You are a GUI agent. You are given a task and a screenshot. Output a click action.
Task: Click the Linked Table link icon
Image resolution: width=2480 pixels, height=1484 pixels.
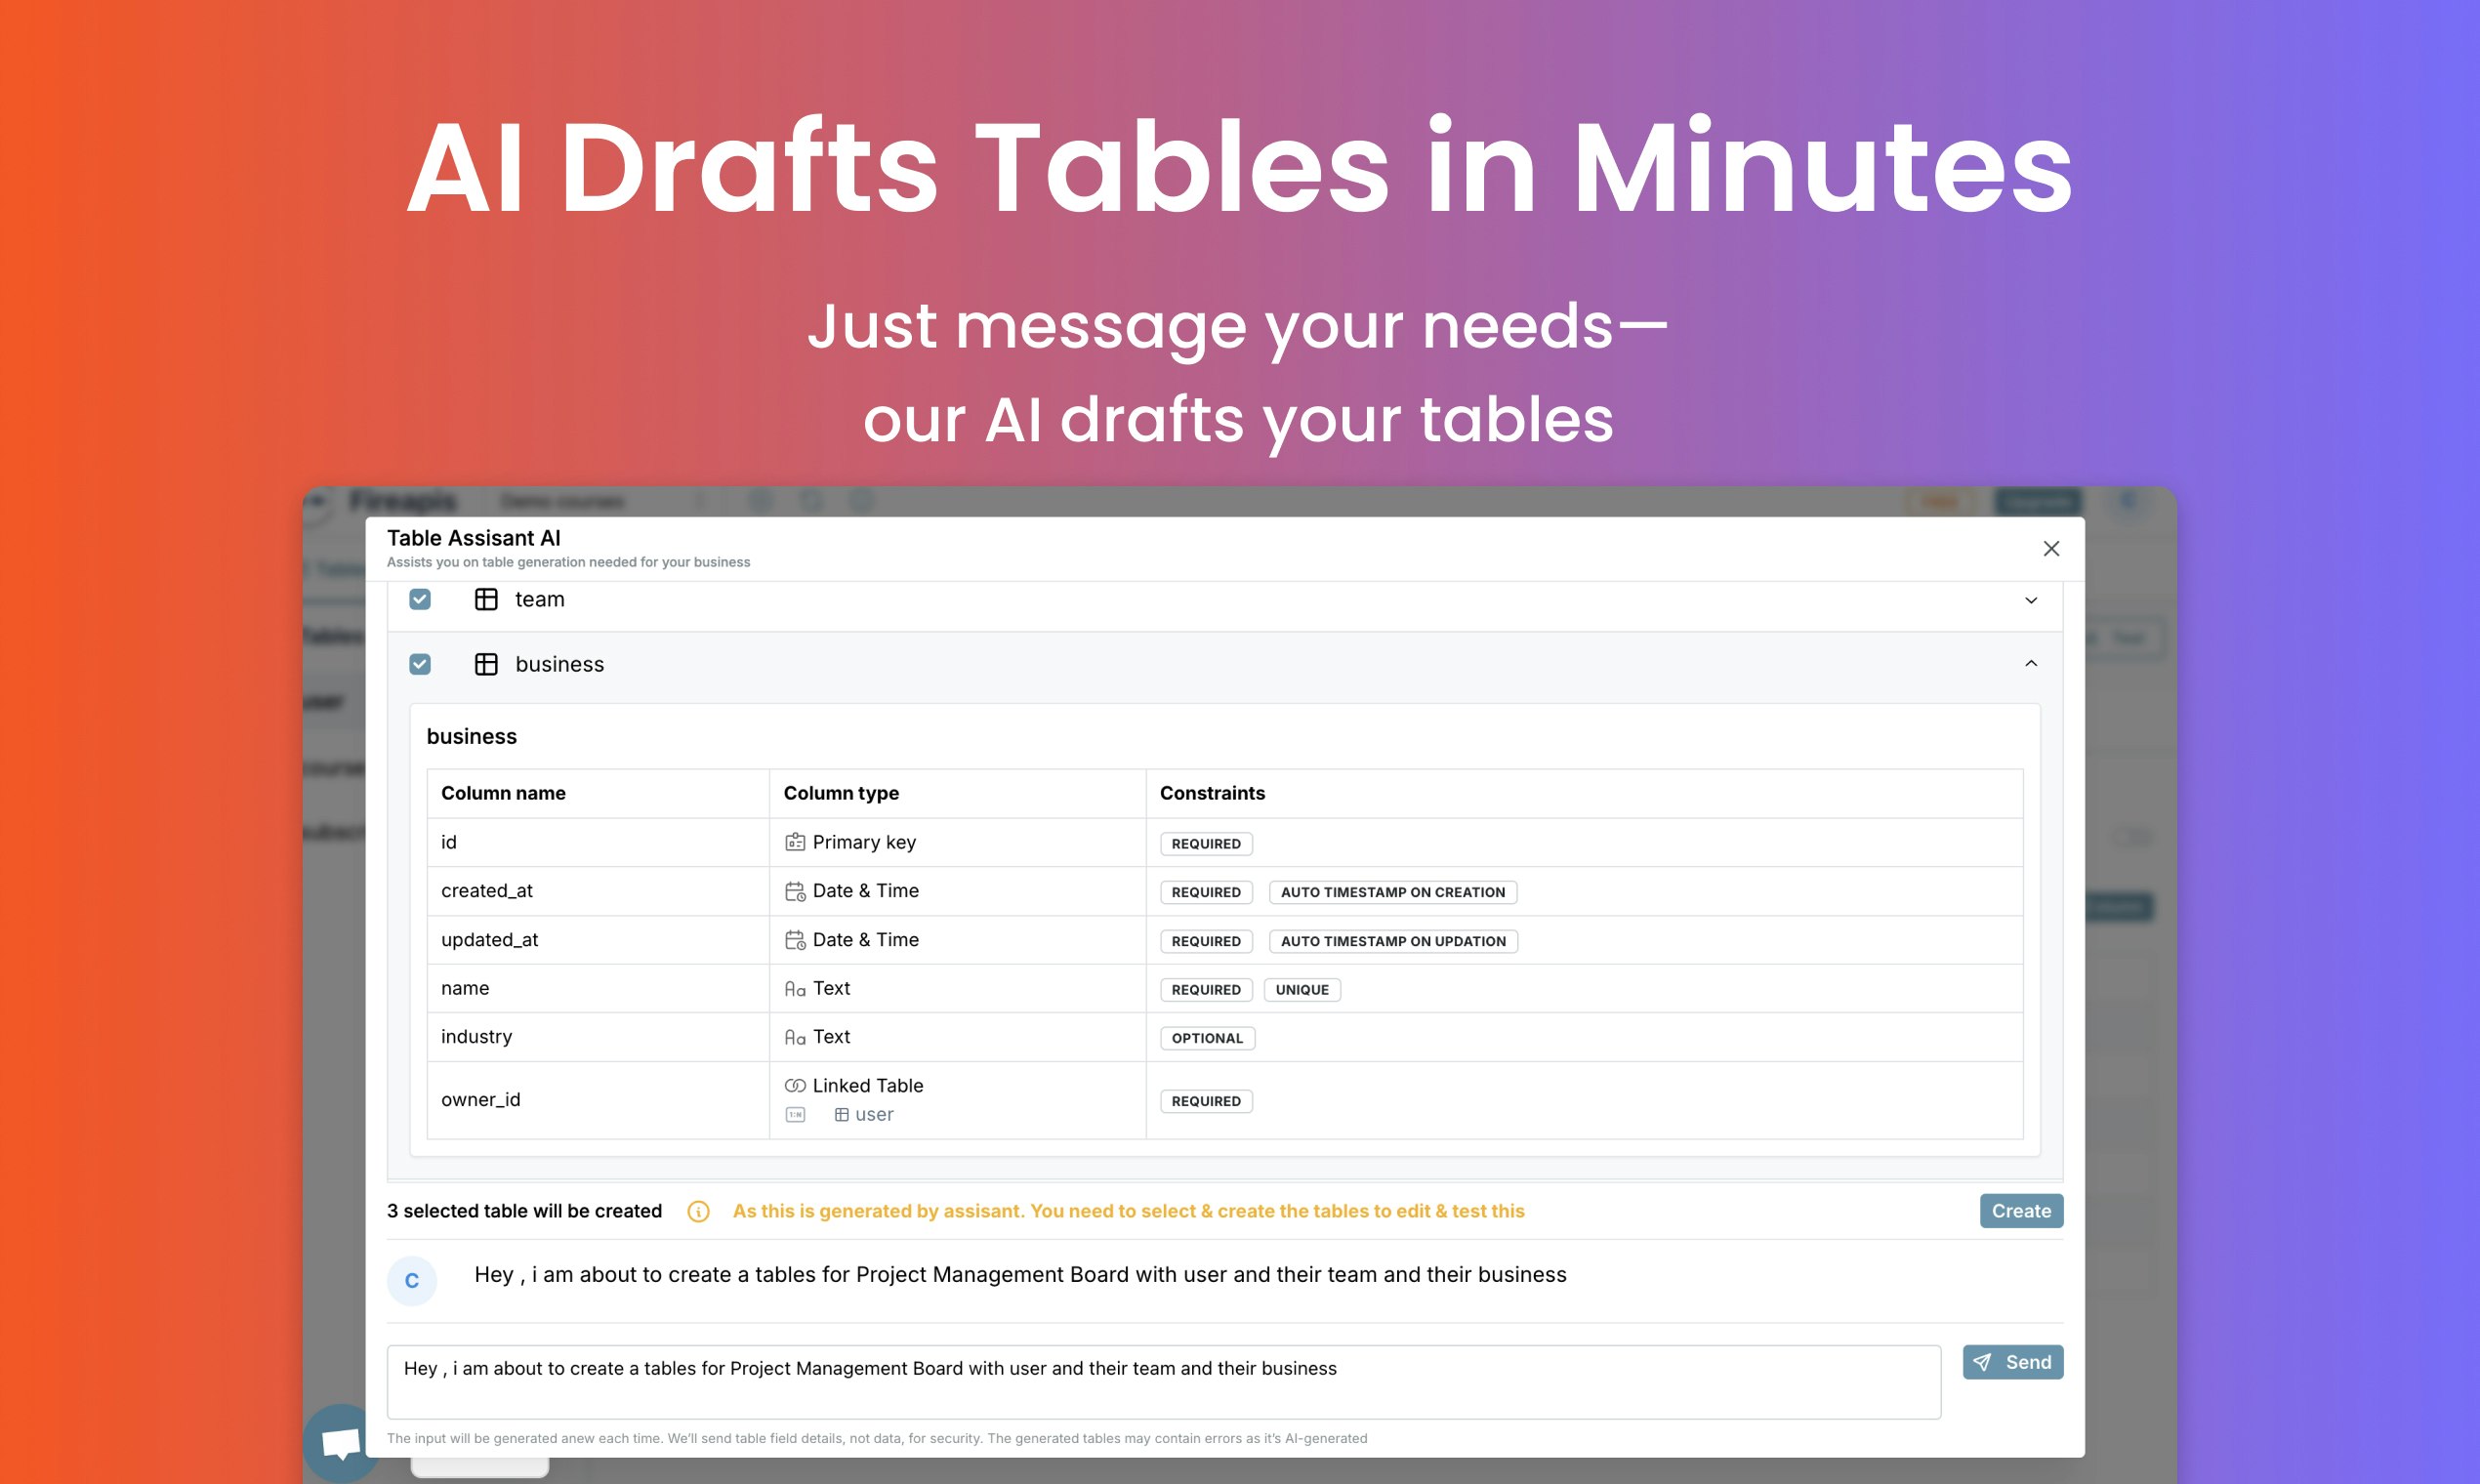click(795, 1085)
